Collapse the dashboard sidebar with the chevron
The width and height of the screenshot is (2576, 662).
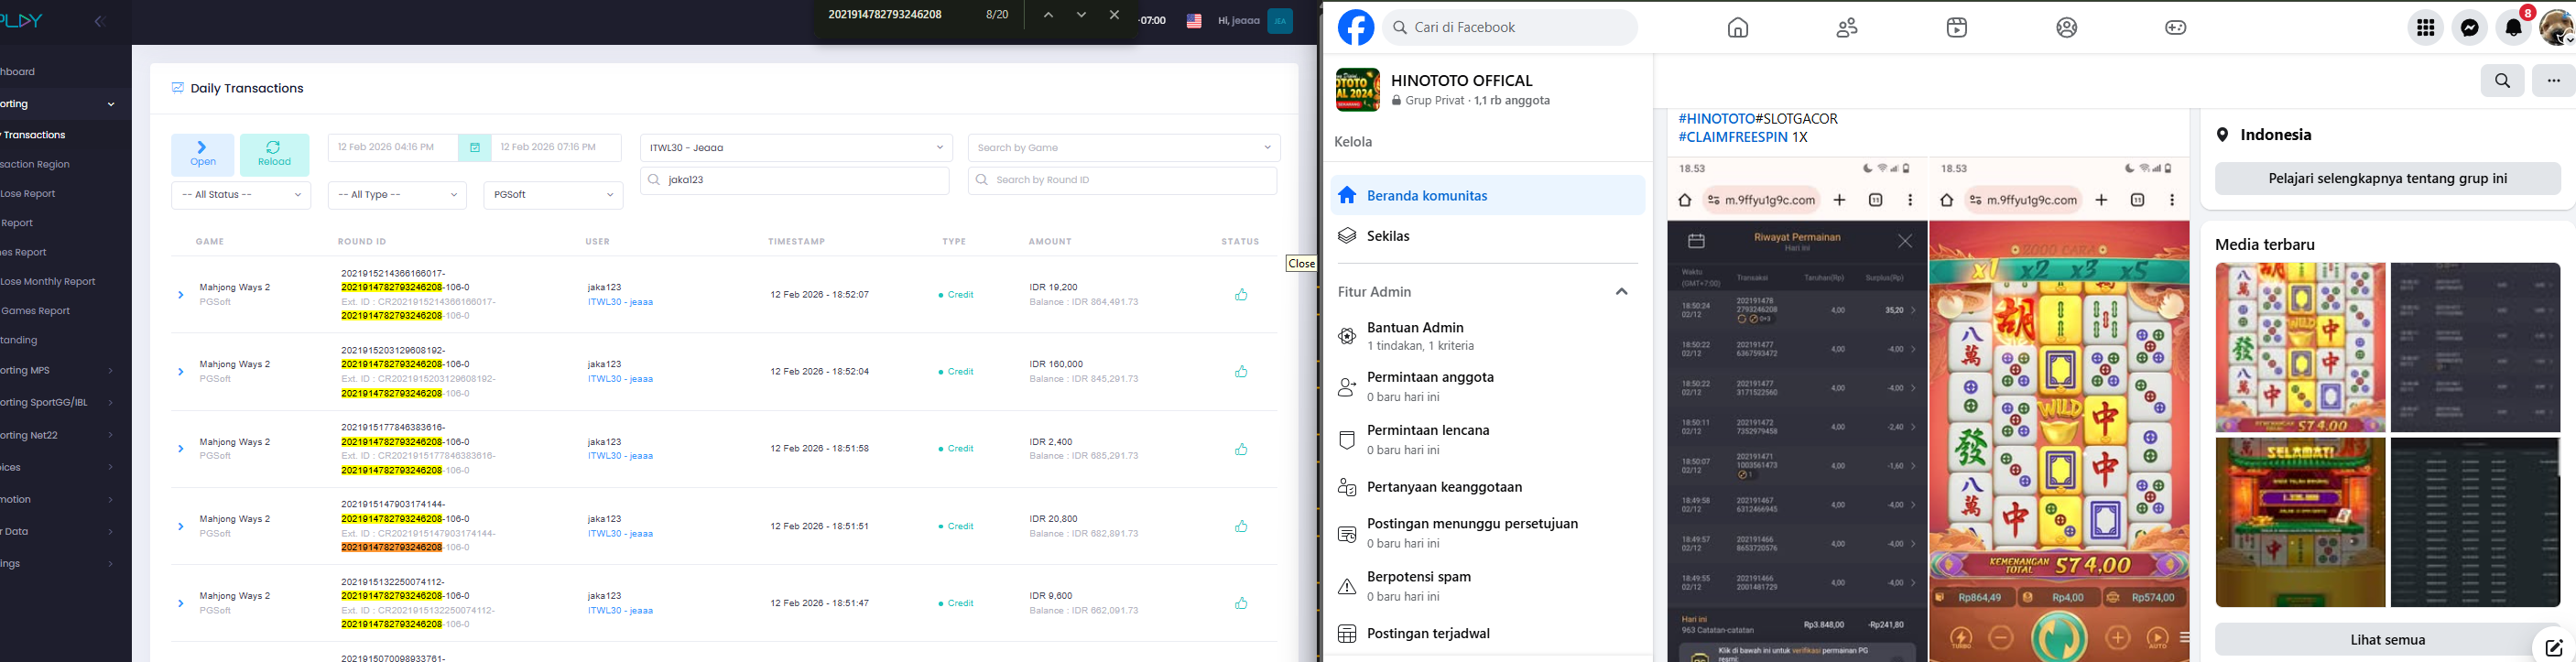click(98, 21)
